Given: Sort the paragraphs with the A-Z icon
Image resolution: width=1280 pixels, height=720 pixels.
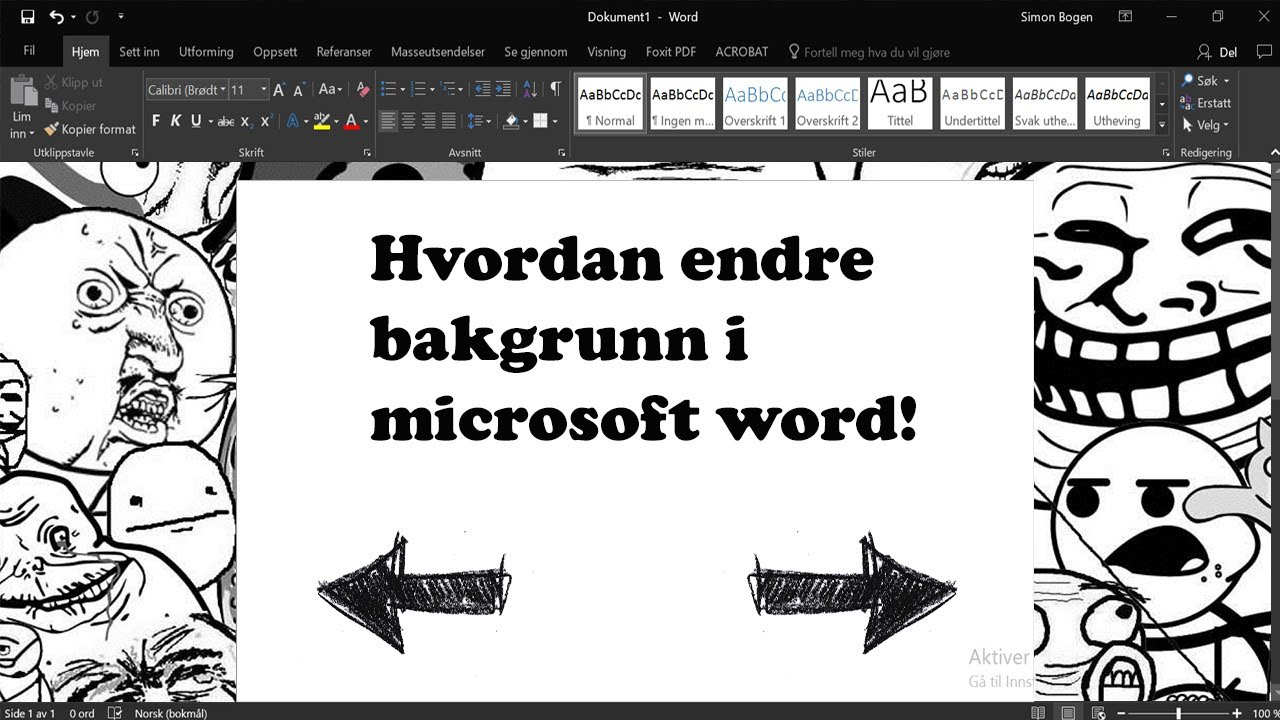Looking at the screenshot, I should tap(531, 90).
